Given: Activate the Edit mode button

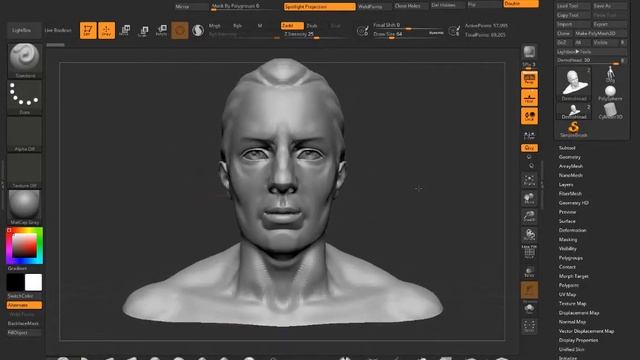Looking at the screenshot, I should tap(88, 31).
